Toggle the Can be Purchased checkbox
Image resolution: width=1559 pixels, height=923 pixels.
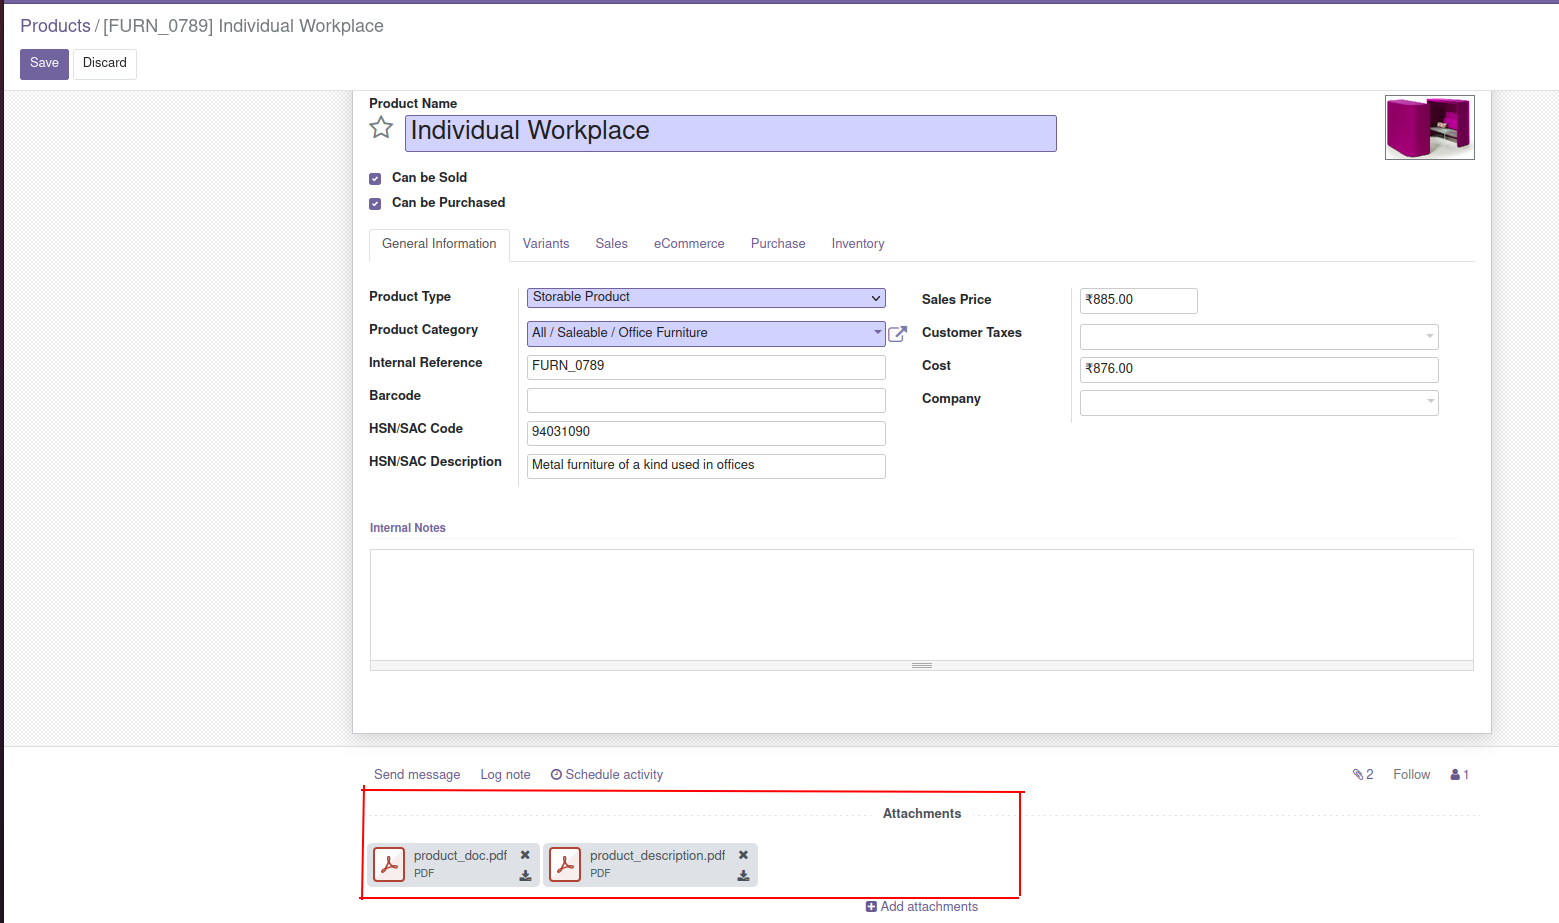pyautogui.click(x=375, y=204)
